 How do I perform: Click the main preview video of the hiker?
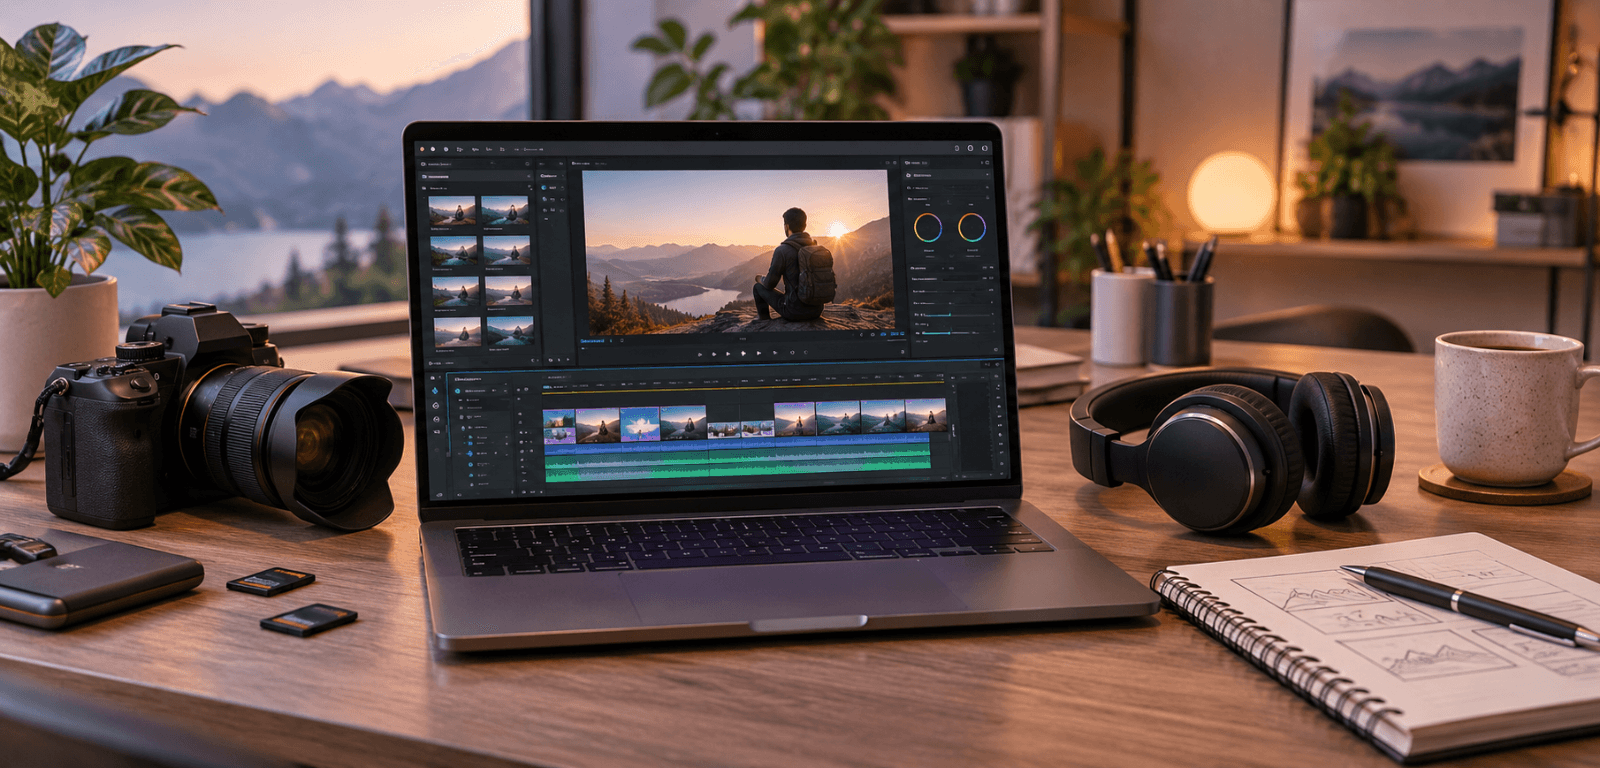(x=738, y=252)
